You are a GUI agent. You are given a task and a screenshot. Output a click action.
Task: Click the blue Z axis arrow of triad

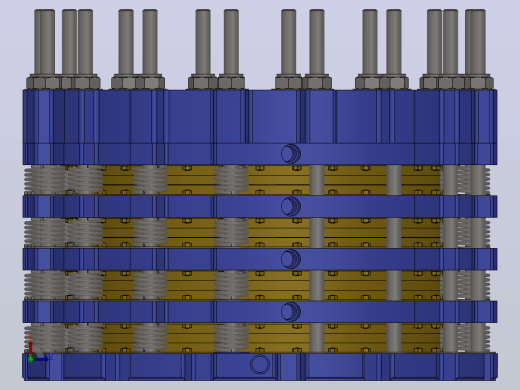41,359
